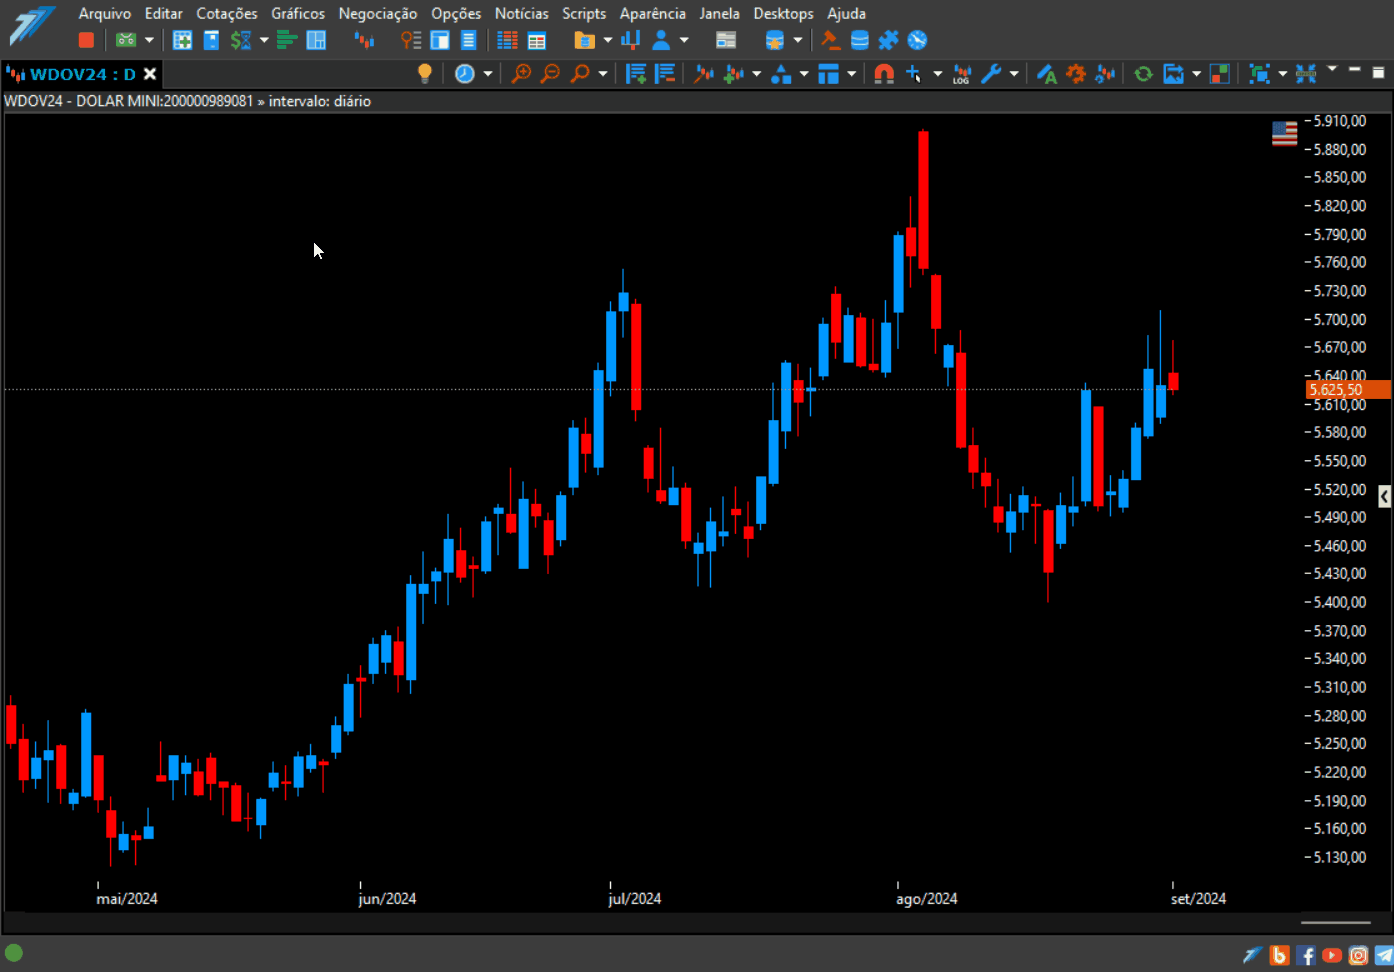Open the Telegram link in status bar

pos(1384,956)
